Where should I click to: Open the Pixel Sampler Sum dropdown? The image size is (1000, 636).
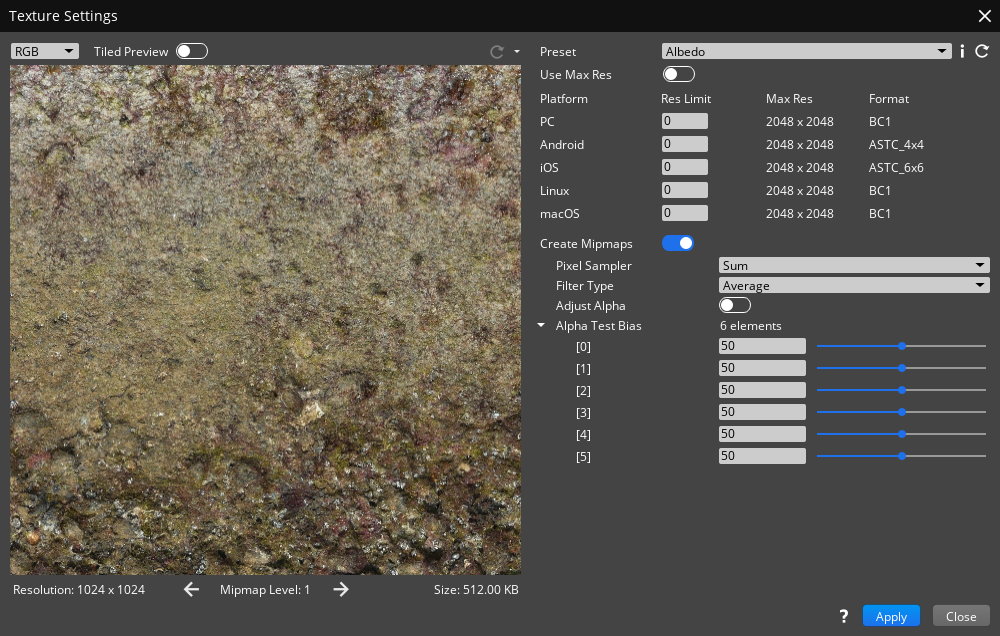pyautogui.click(x=854, y=265)
